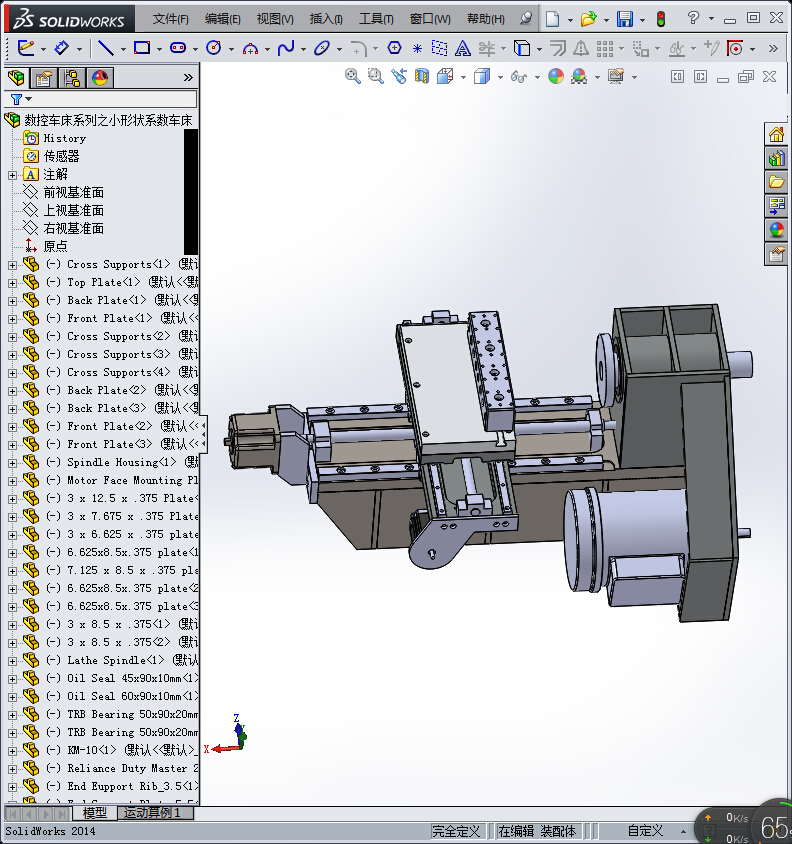
Task: Open the Save icon dropdown arrow
Action: tap(642, 20)
